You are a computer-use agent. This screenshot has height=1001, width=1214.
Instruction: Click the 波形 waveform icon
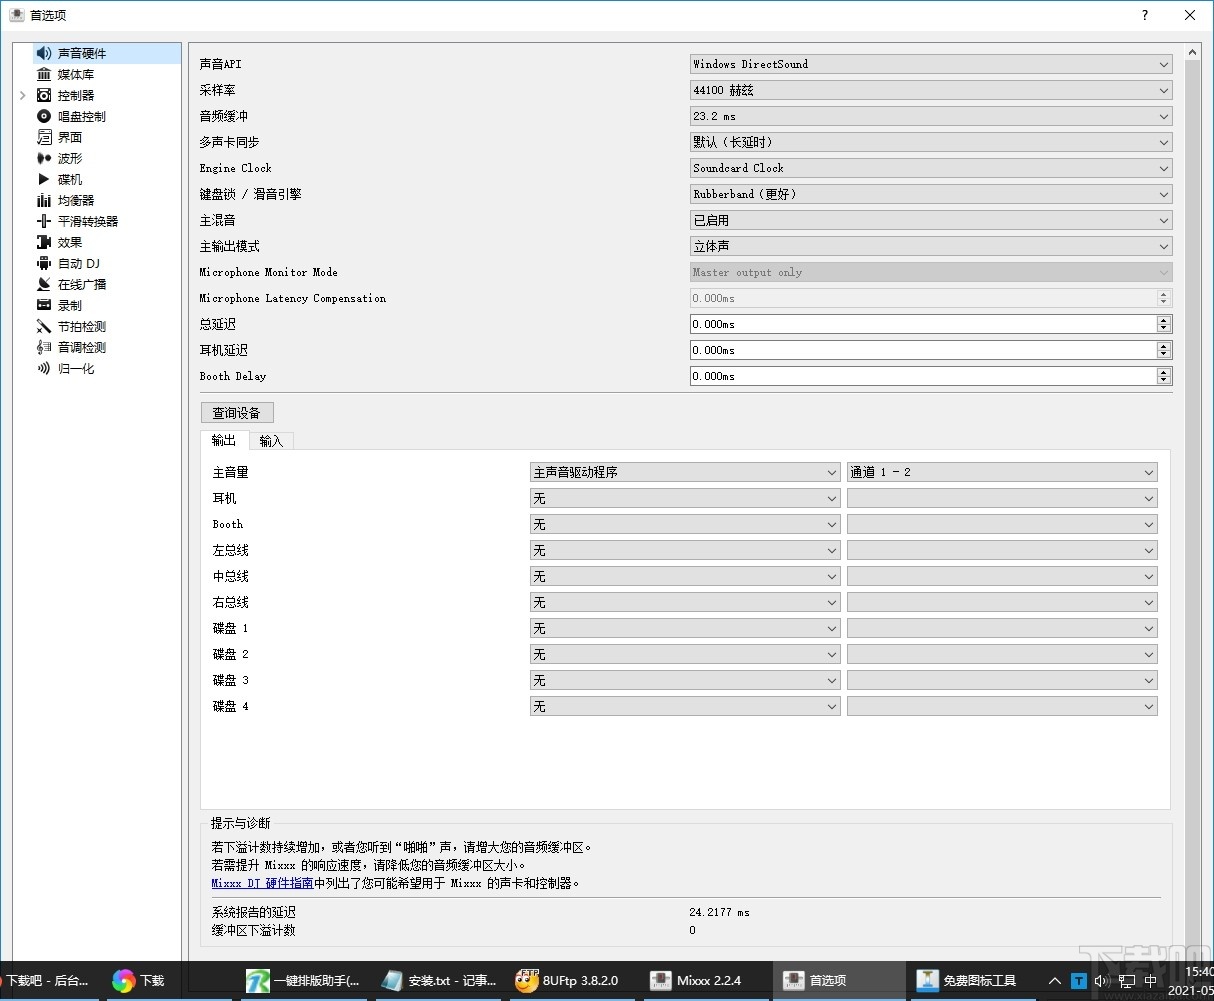pyautogui.click(x=44, y=158)
